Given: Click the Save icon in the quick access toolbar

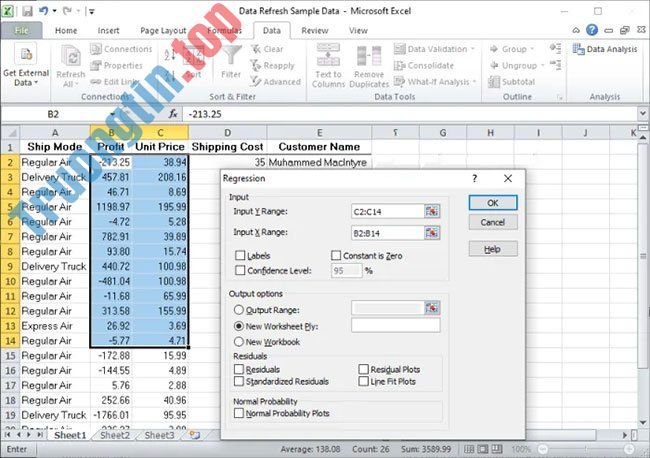Looking at the screenshot, I should tap(27, 11).
